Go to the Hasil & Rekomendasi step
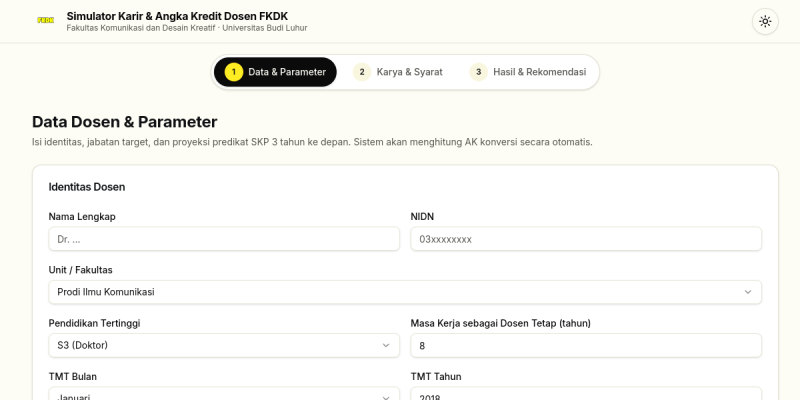 (x=528, y=72)
